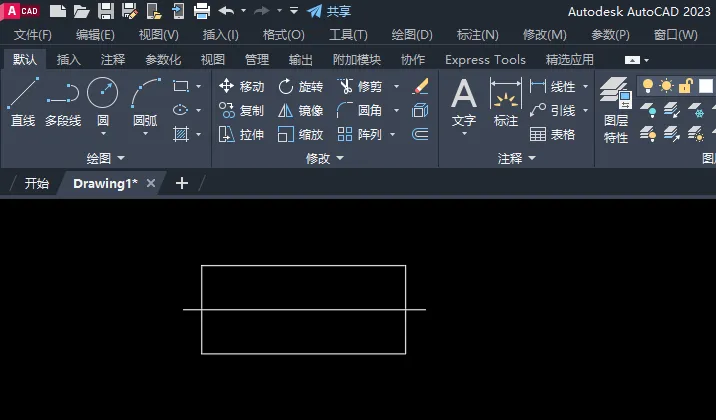Activate the Copy (复制) tool
Viewport: 716px width, 420px height.
(x=242, y=110)
